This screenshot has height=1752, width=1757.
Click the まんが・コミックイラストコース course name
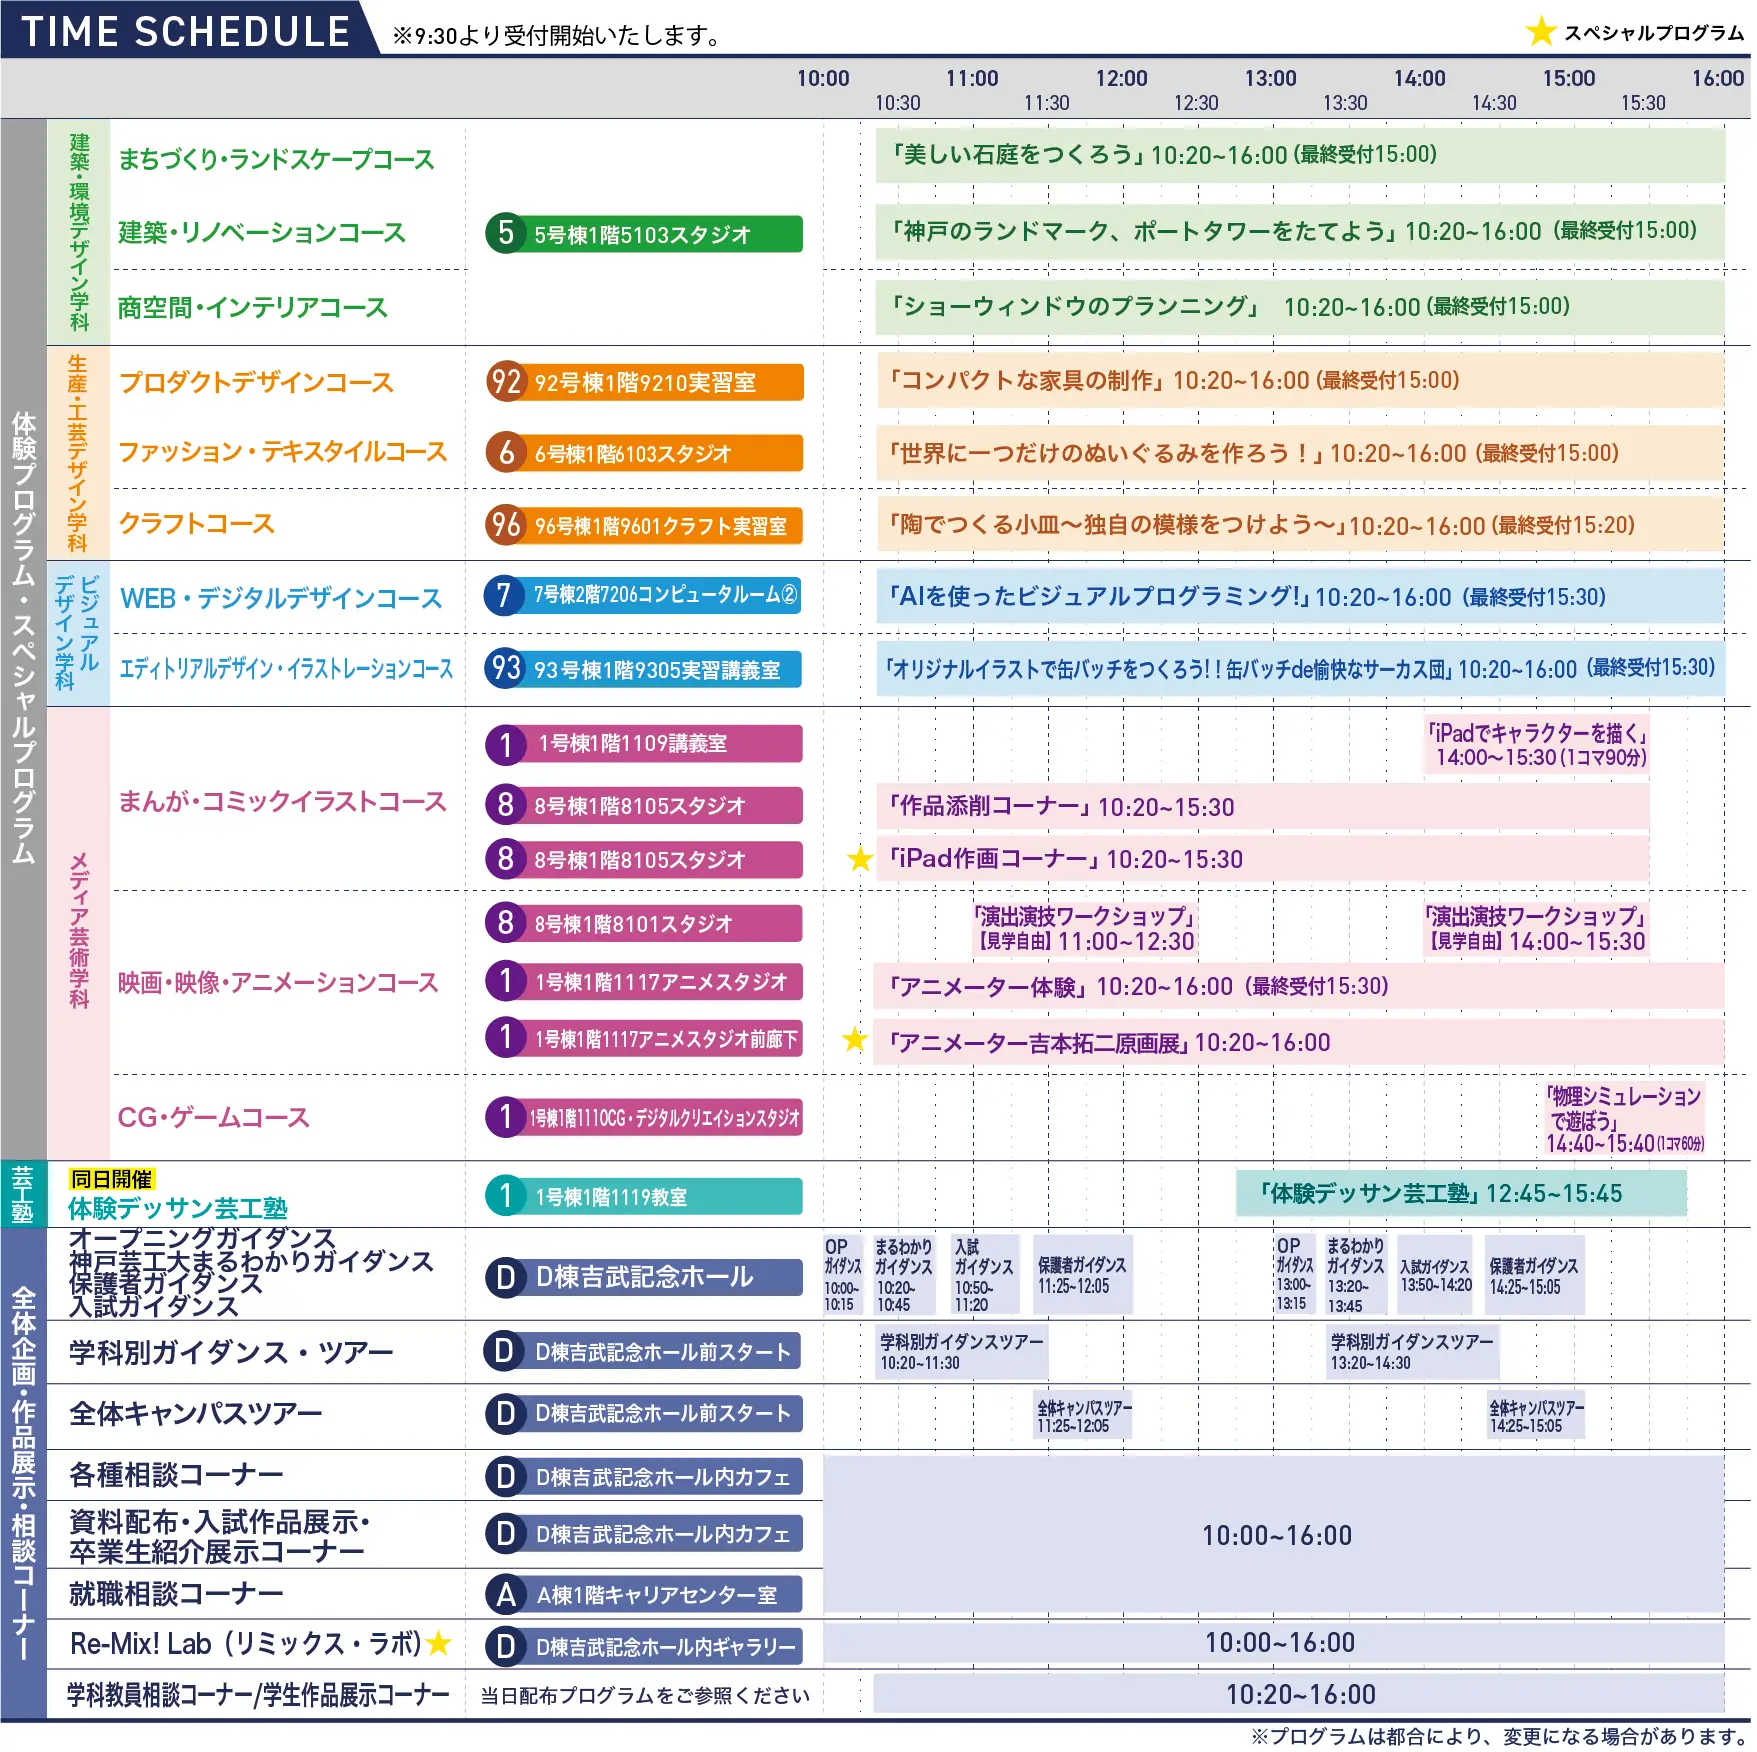pos(282,801)
